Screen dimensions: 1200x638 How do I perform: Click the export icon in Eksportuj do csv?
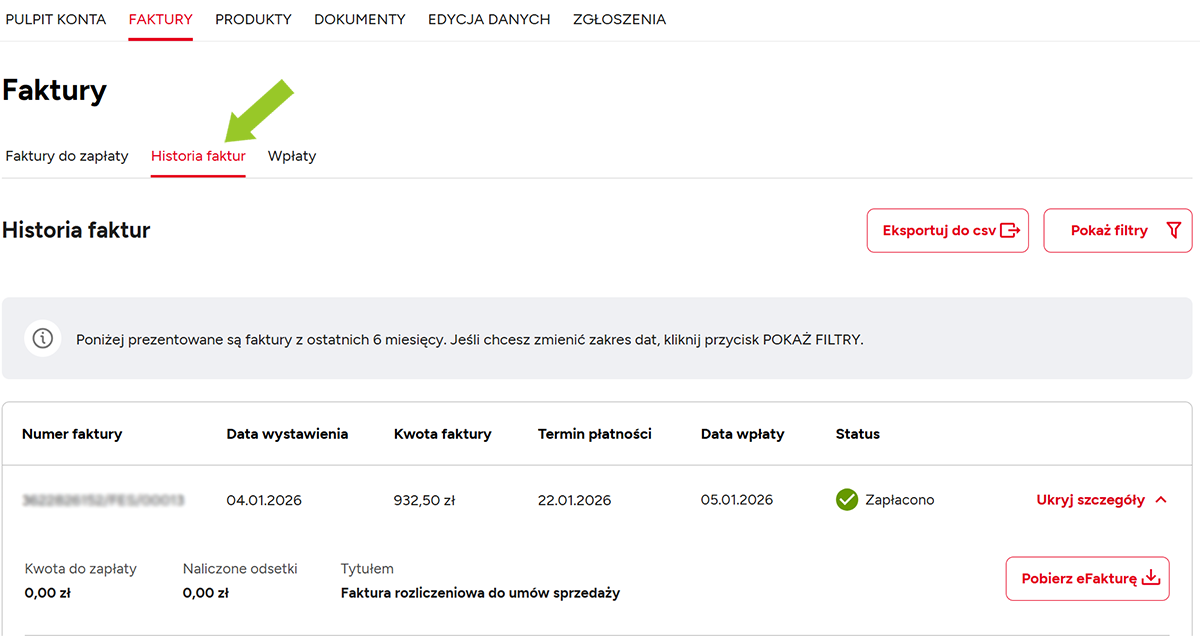pyautogui.click(x=1010, y=231)
